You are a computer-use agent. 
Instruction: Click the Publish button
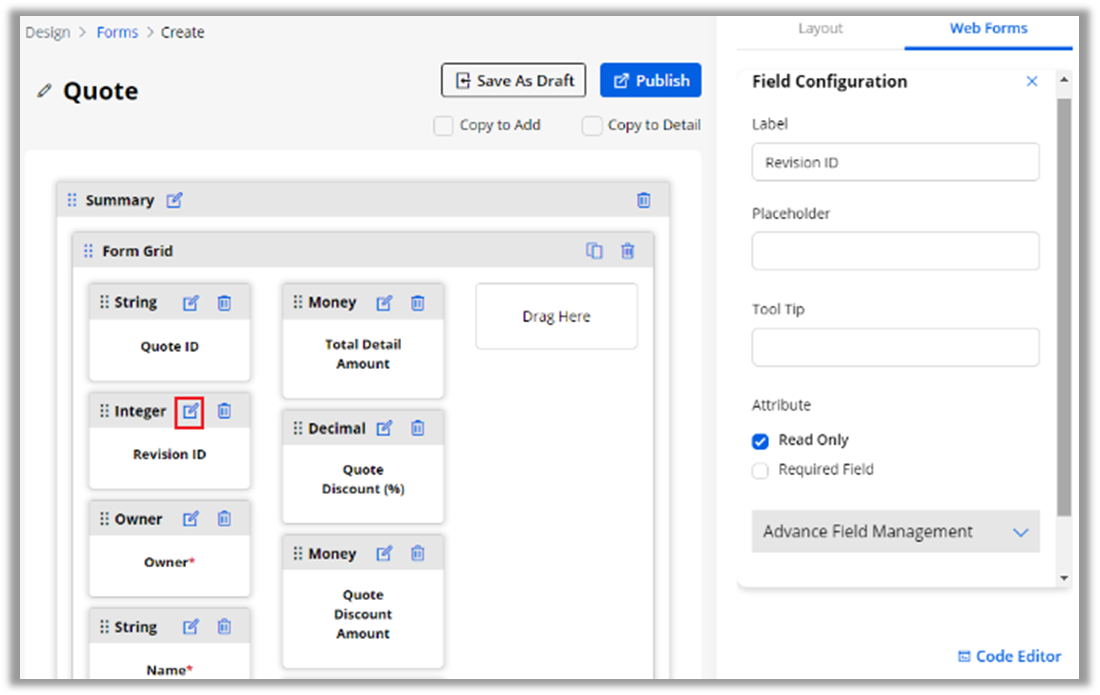coord(650,81)
